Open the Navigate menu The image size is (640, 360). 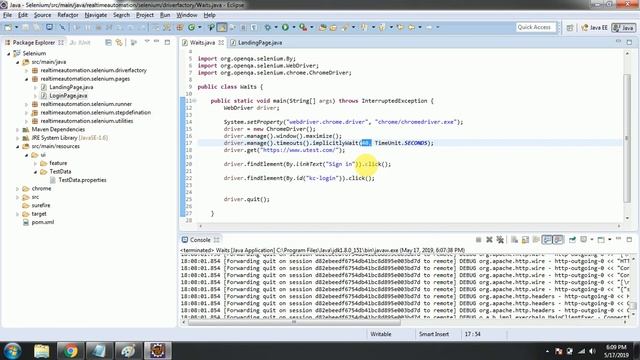(96, 15)
